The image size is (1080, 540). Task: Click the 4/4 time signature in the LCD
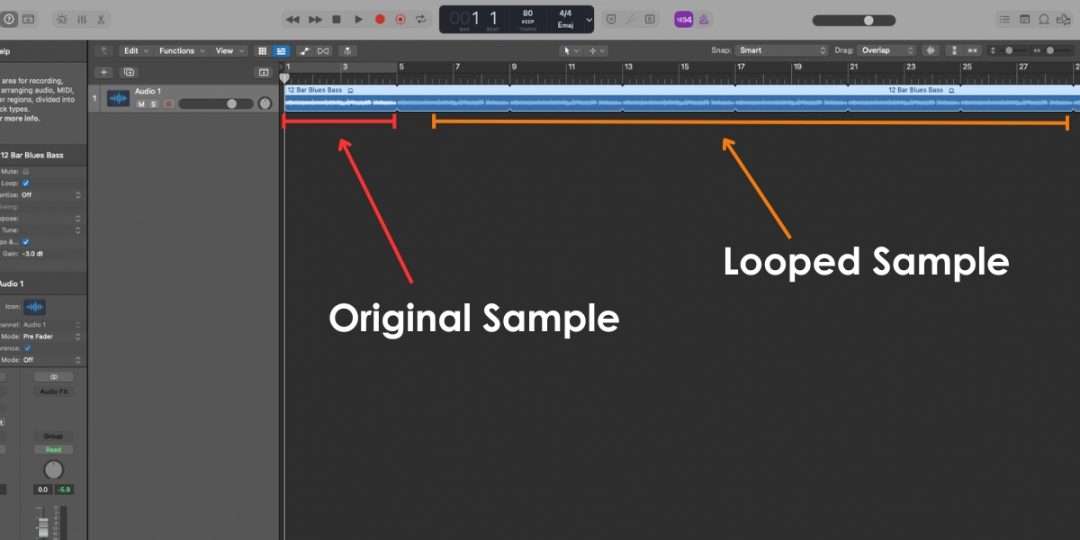pyautogui.click(x=565, y=13)
